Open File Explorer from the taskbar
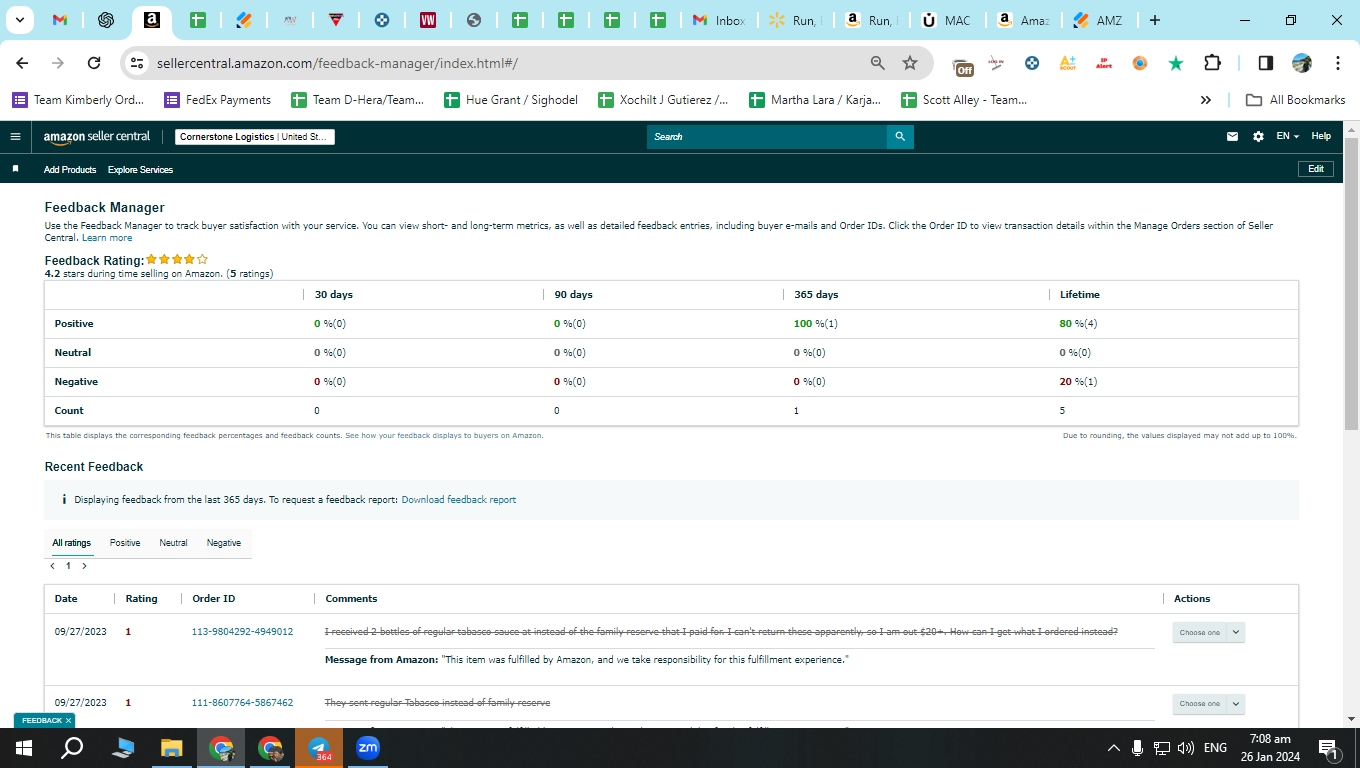This screenshot has height=768, width=1360. coord(172,747)
